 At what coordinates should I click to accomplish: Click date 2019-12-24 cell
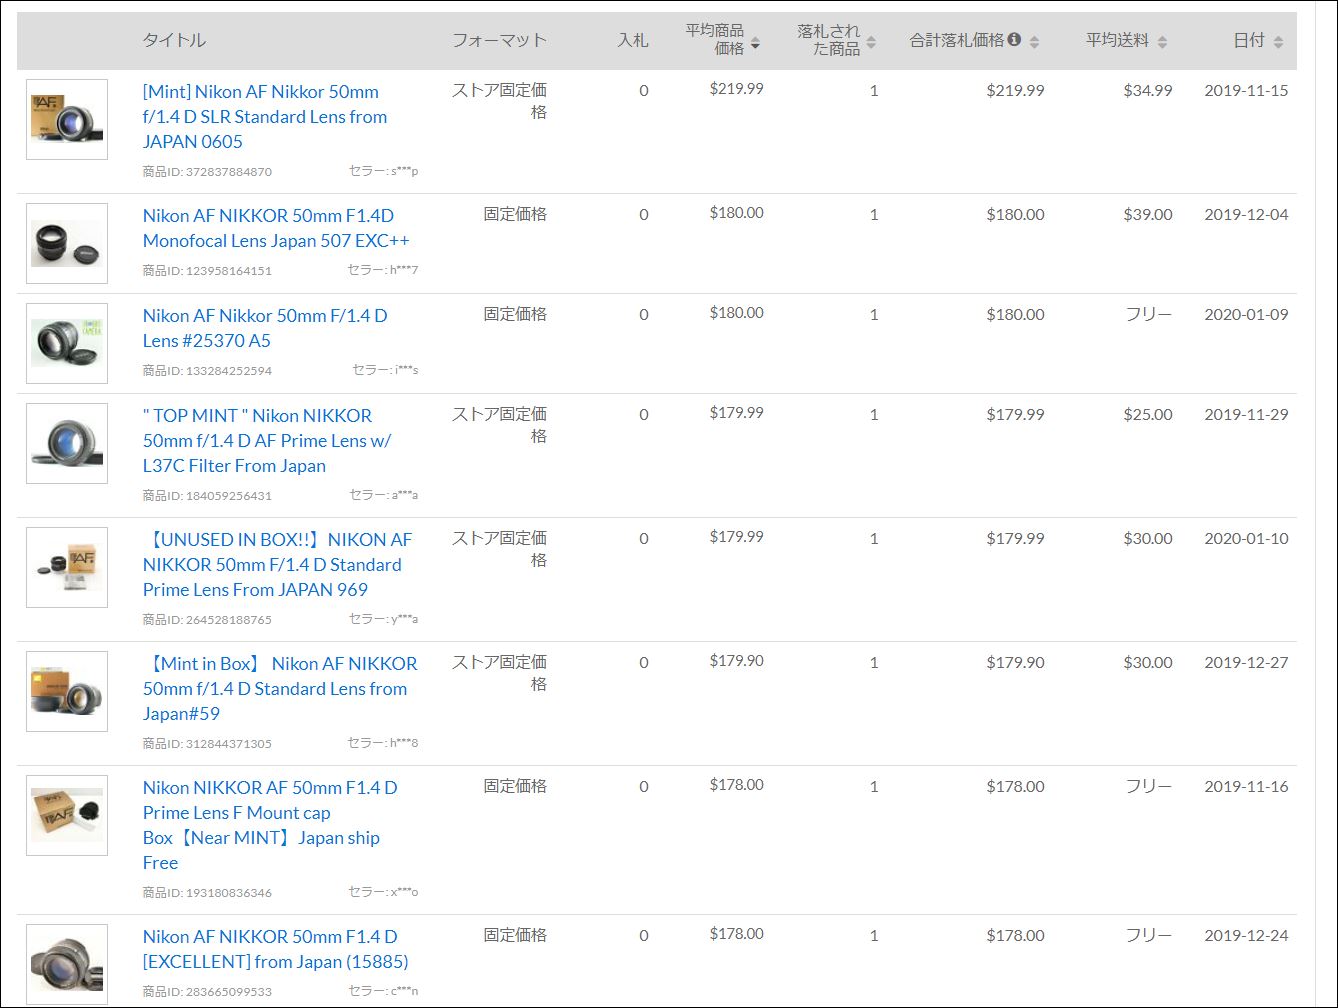click(x=1246, y=936)
